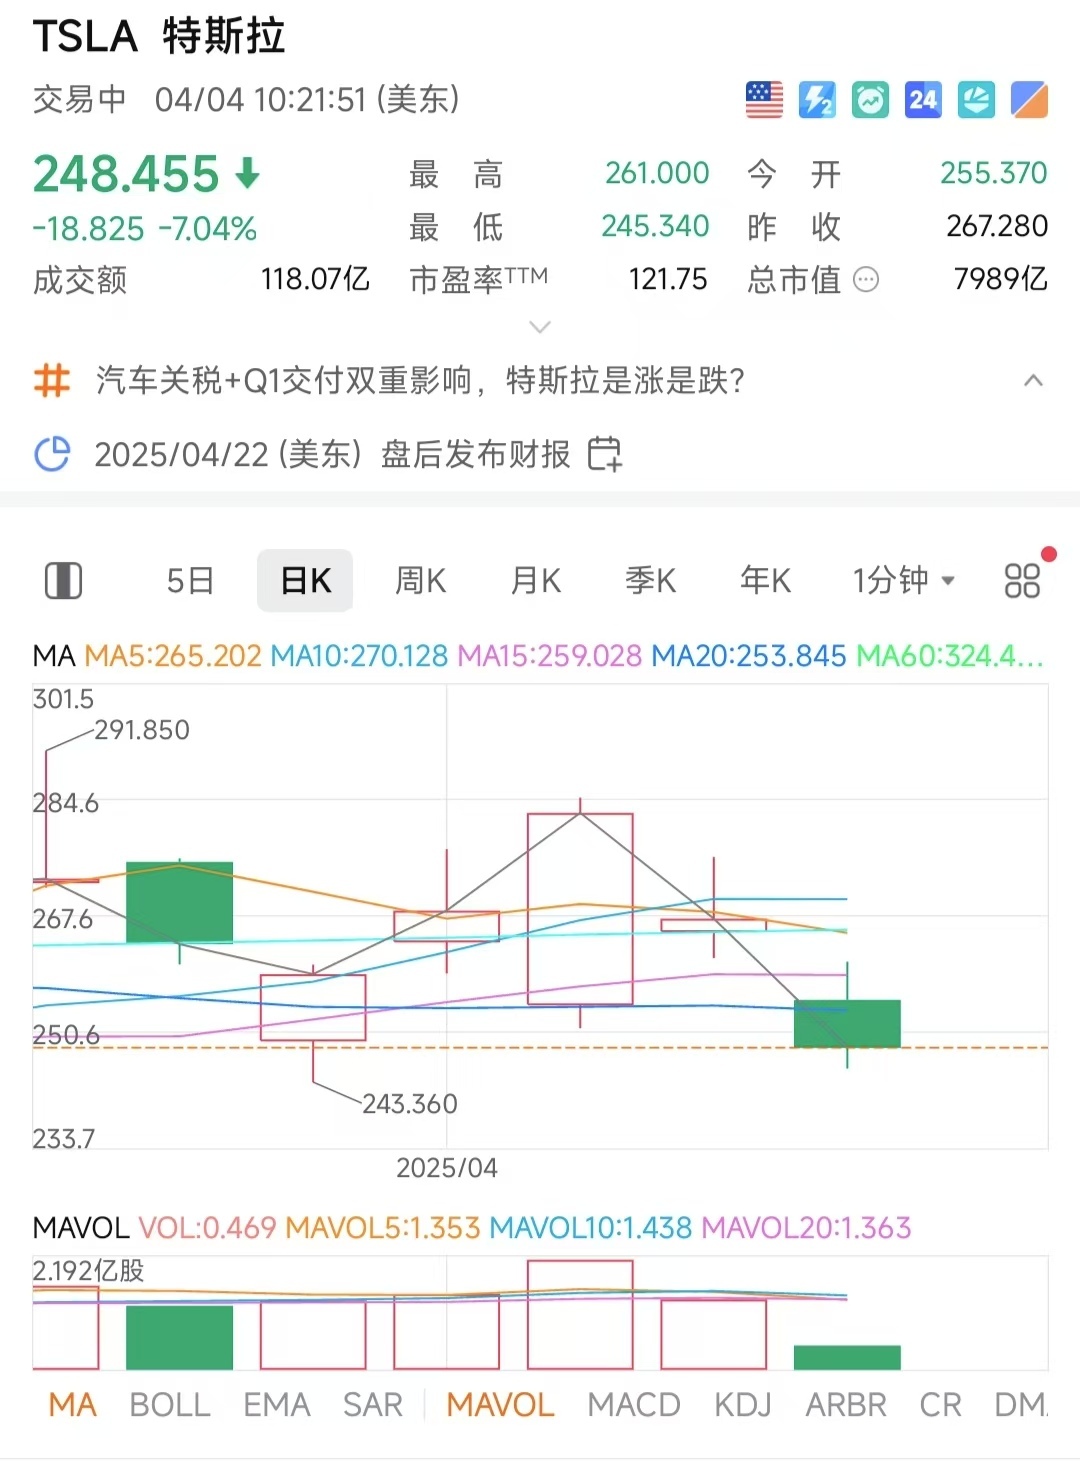Select the 5日 chart tab

point(190,580)
